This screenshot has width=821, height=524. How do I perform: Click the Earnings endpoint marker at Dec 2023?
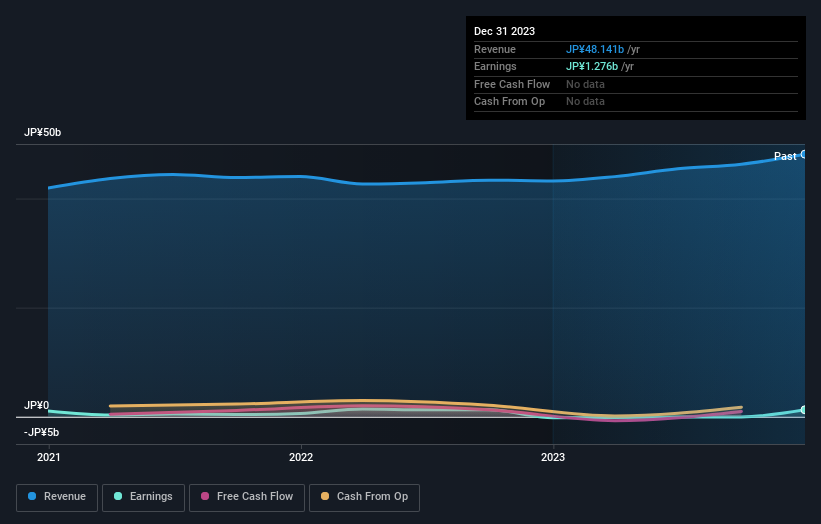click(x=804, y=410)
